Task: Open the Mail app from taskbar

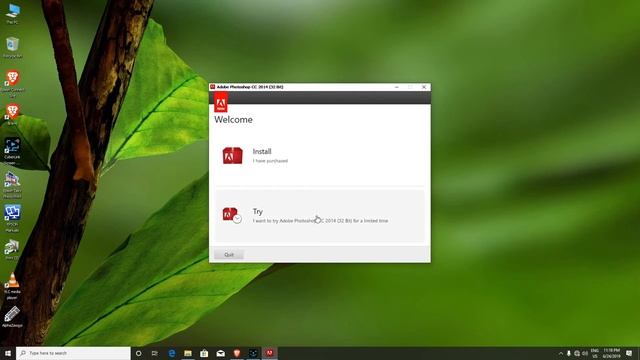Action: pyautogui.click(x=220, y=353)
